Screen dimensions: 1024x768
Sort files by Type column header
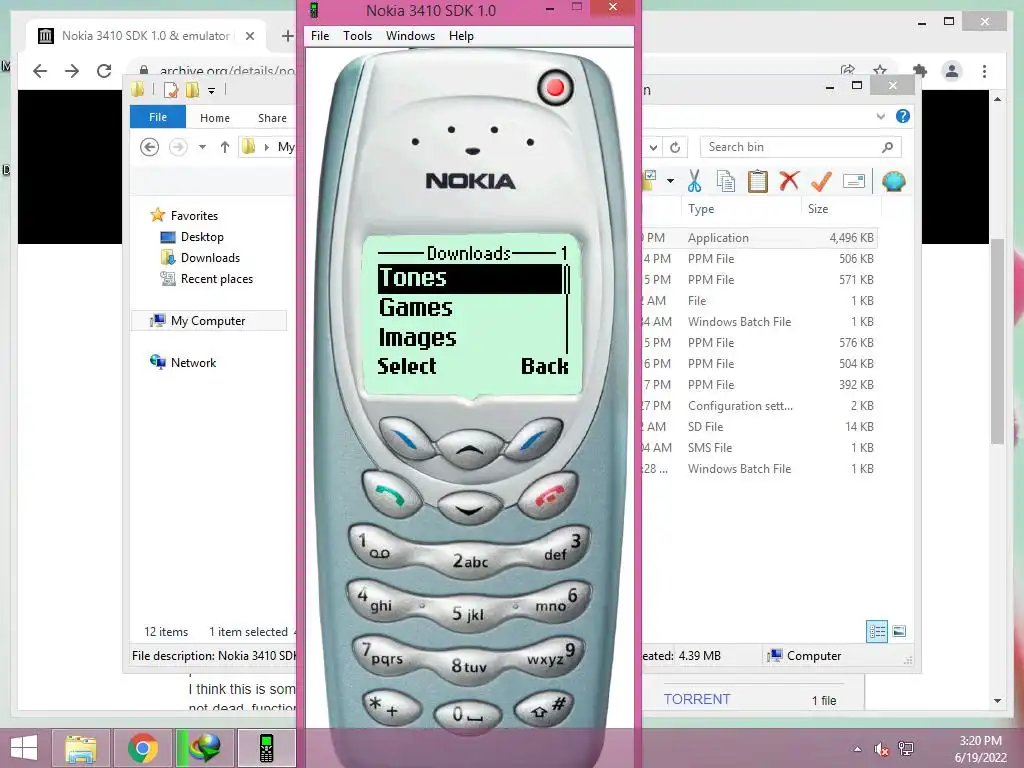701,209
